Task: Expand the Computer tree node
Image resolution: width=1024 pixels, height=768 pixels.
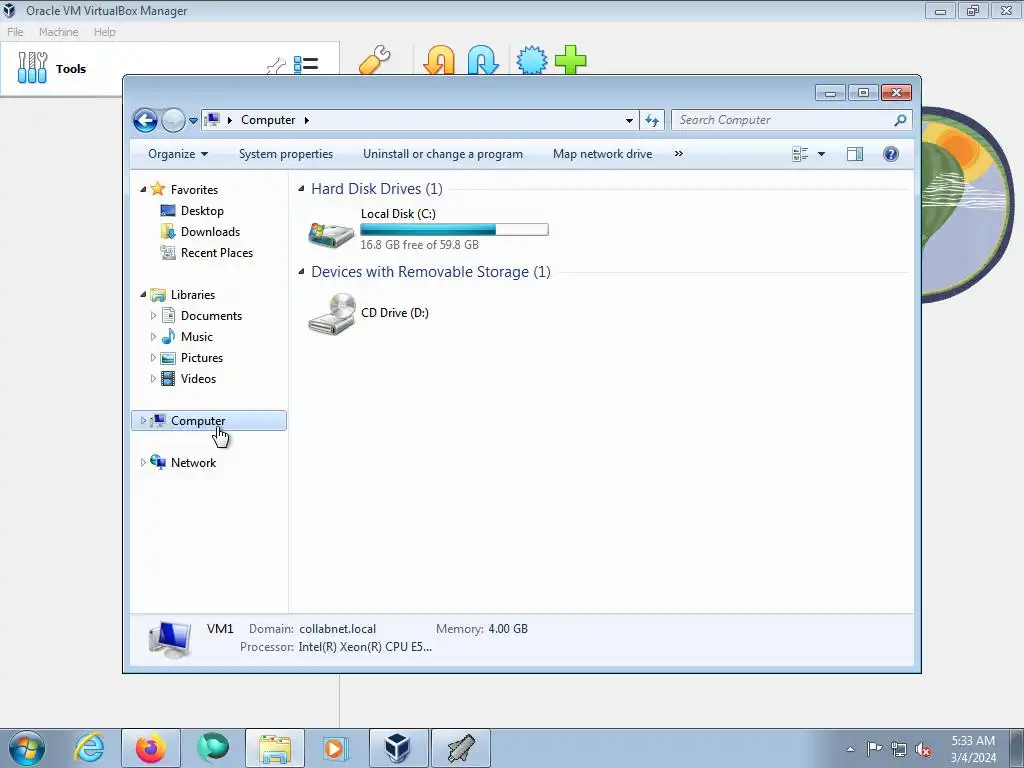Action: click(x=143, y=421)
